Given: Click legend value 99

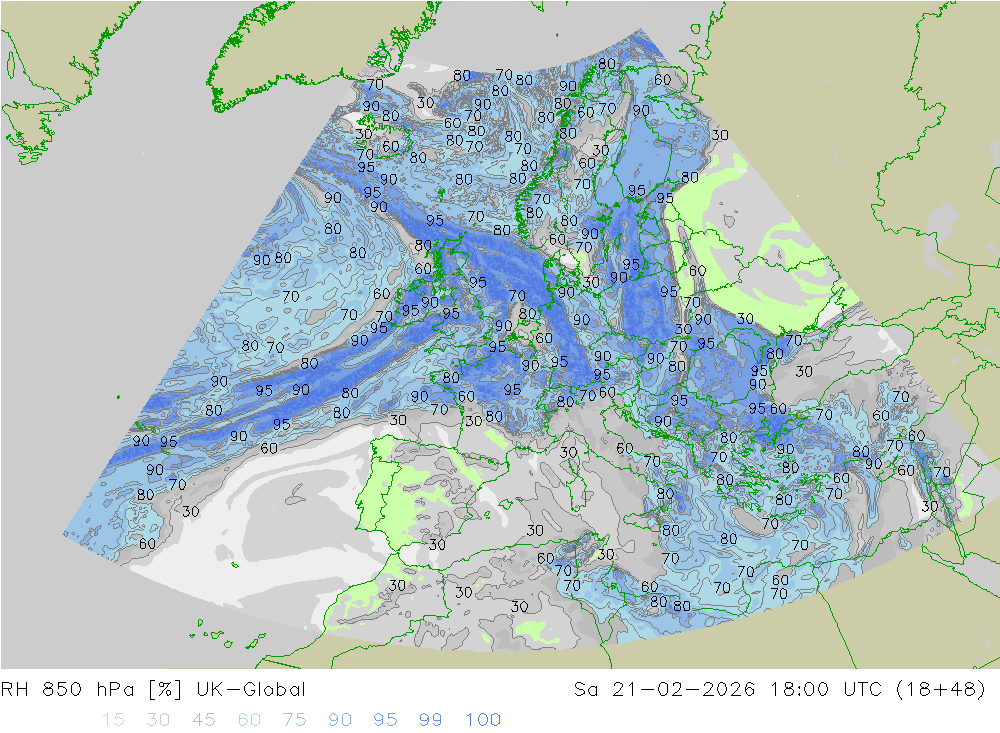Looking at the screenshot, I should (x=430, y=720).
